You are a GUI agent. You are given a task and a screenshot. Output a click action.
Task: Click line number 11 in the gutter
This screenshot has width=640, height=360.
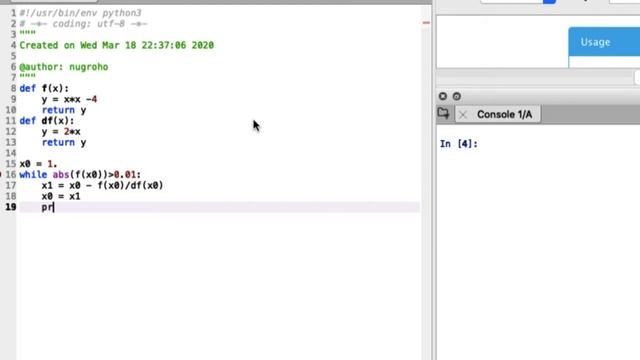[x=11, y=121]
